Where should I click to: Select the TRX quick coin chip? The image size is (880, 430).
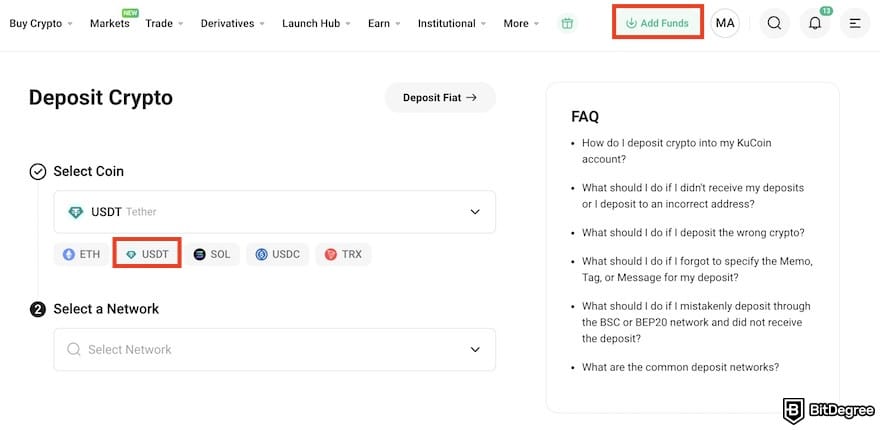click(x=343, y=254)
